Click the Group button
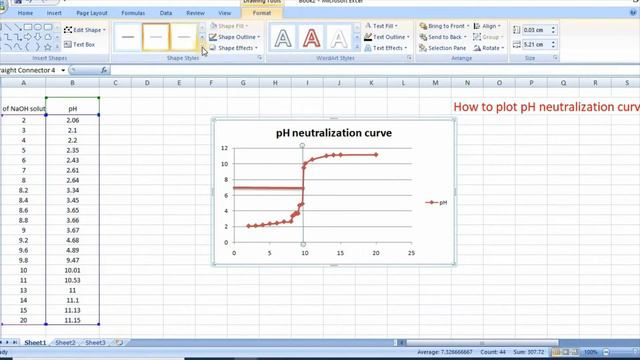Image resolution: width=640 pixels, height=360 pixels. pyautogui.click(x=488, y=37)
